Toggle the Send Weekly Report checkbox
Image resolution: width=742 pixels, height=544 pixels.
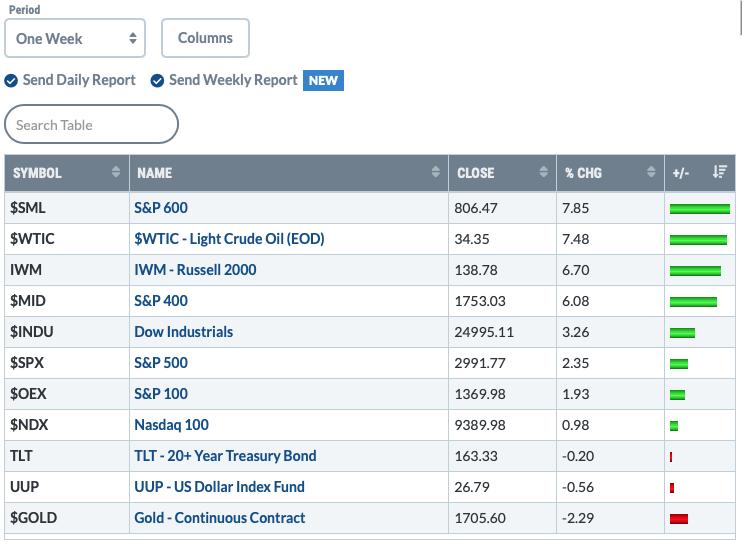[x=157, y=81]
